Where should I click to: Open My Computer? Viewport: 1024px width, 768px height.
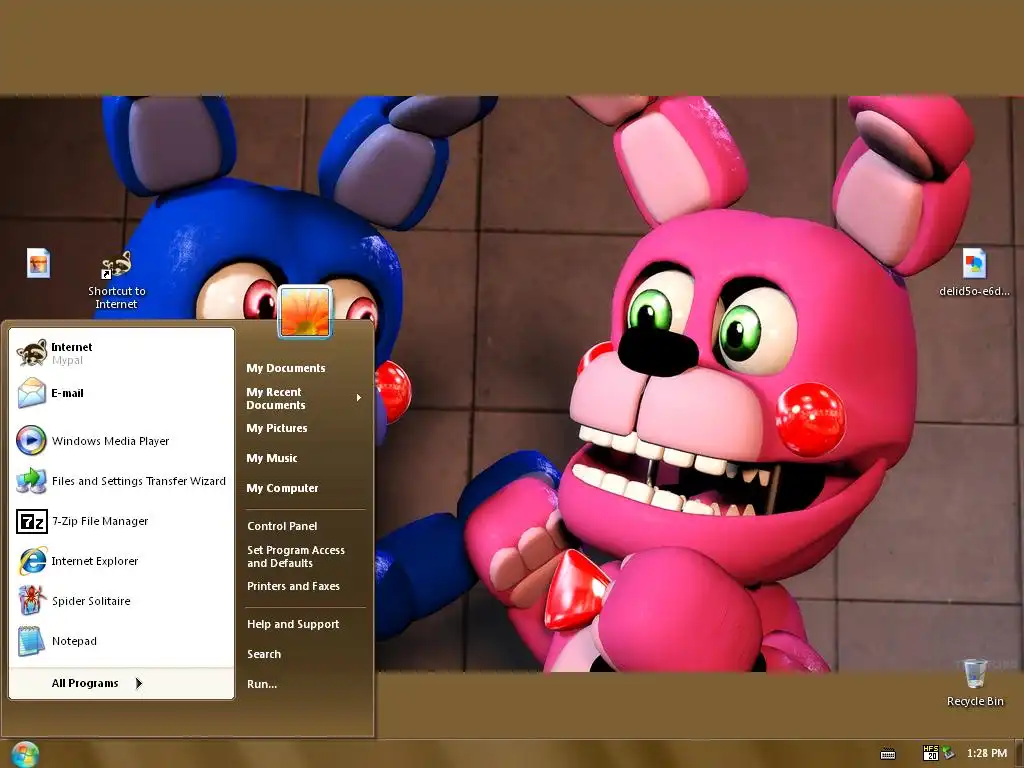point(282,488)
